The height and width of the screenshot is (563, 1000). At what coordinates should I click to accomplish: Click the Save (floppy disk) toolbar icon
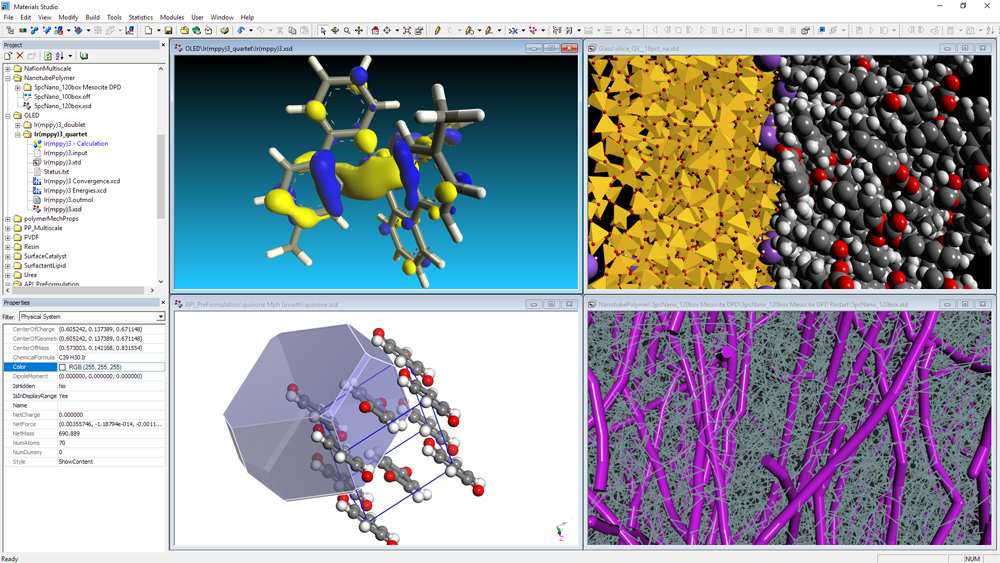[x=168, y=30]
